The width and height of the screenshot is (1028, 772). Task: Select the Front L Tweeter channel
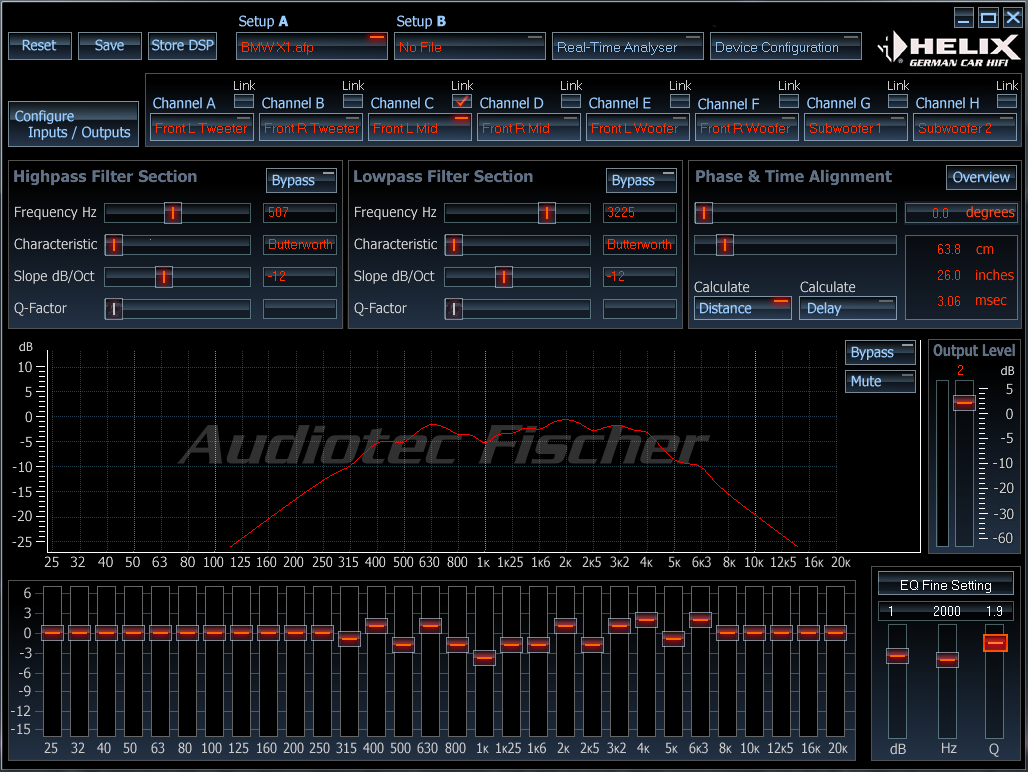(202, 128)
